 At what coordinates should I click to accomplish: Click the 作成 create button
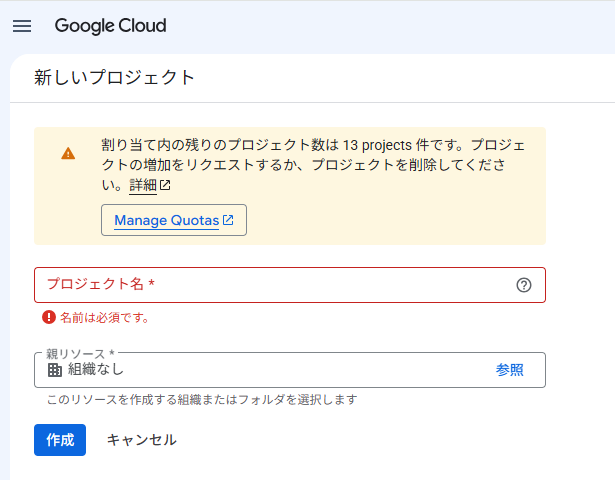tap(60, 440)
